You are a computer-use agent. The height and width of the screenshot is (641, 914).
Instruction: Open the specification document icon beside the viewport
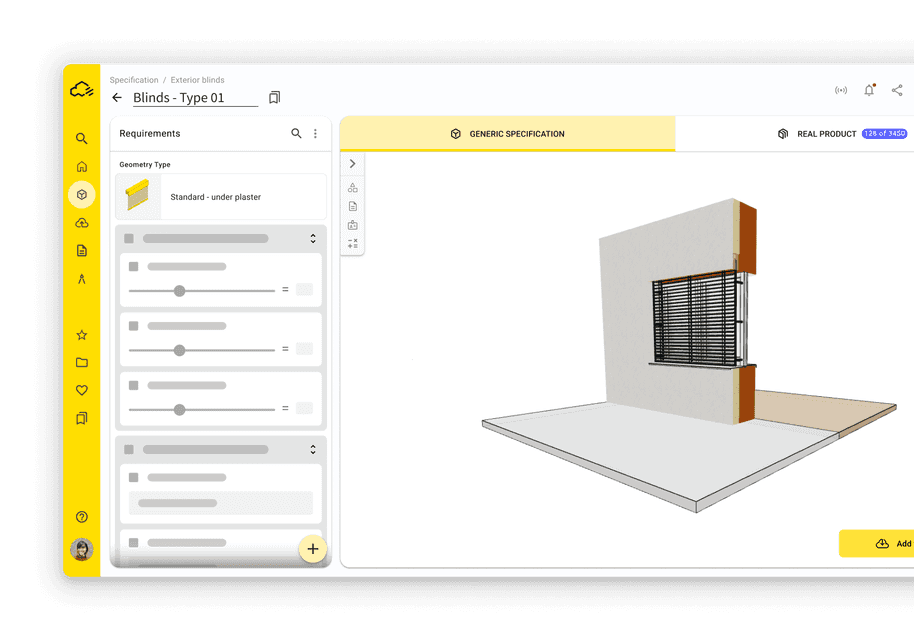click(352, 205)
